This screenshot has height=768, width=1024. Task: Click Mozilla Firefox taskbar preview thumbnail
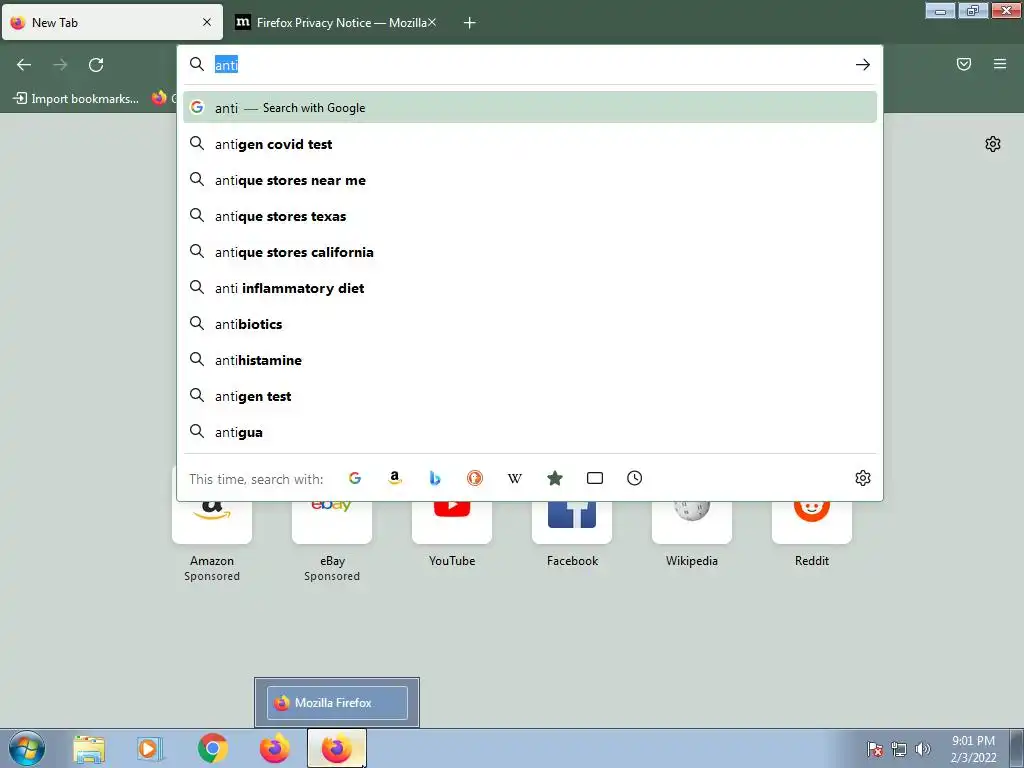(337, 703)
